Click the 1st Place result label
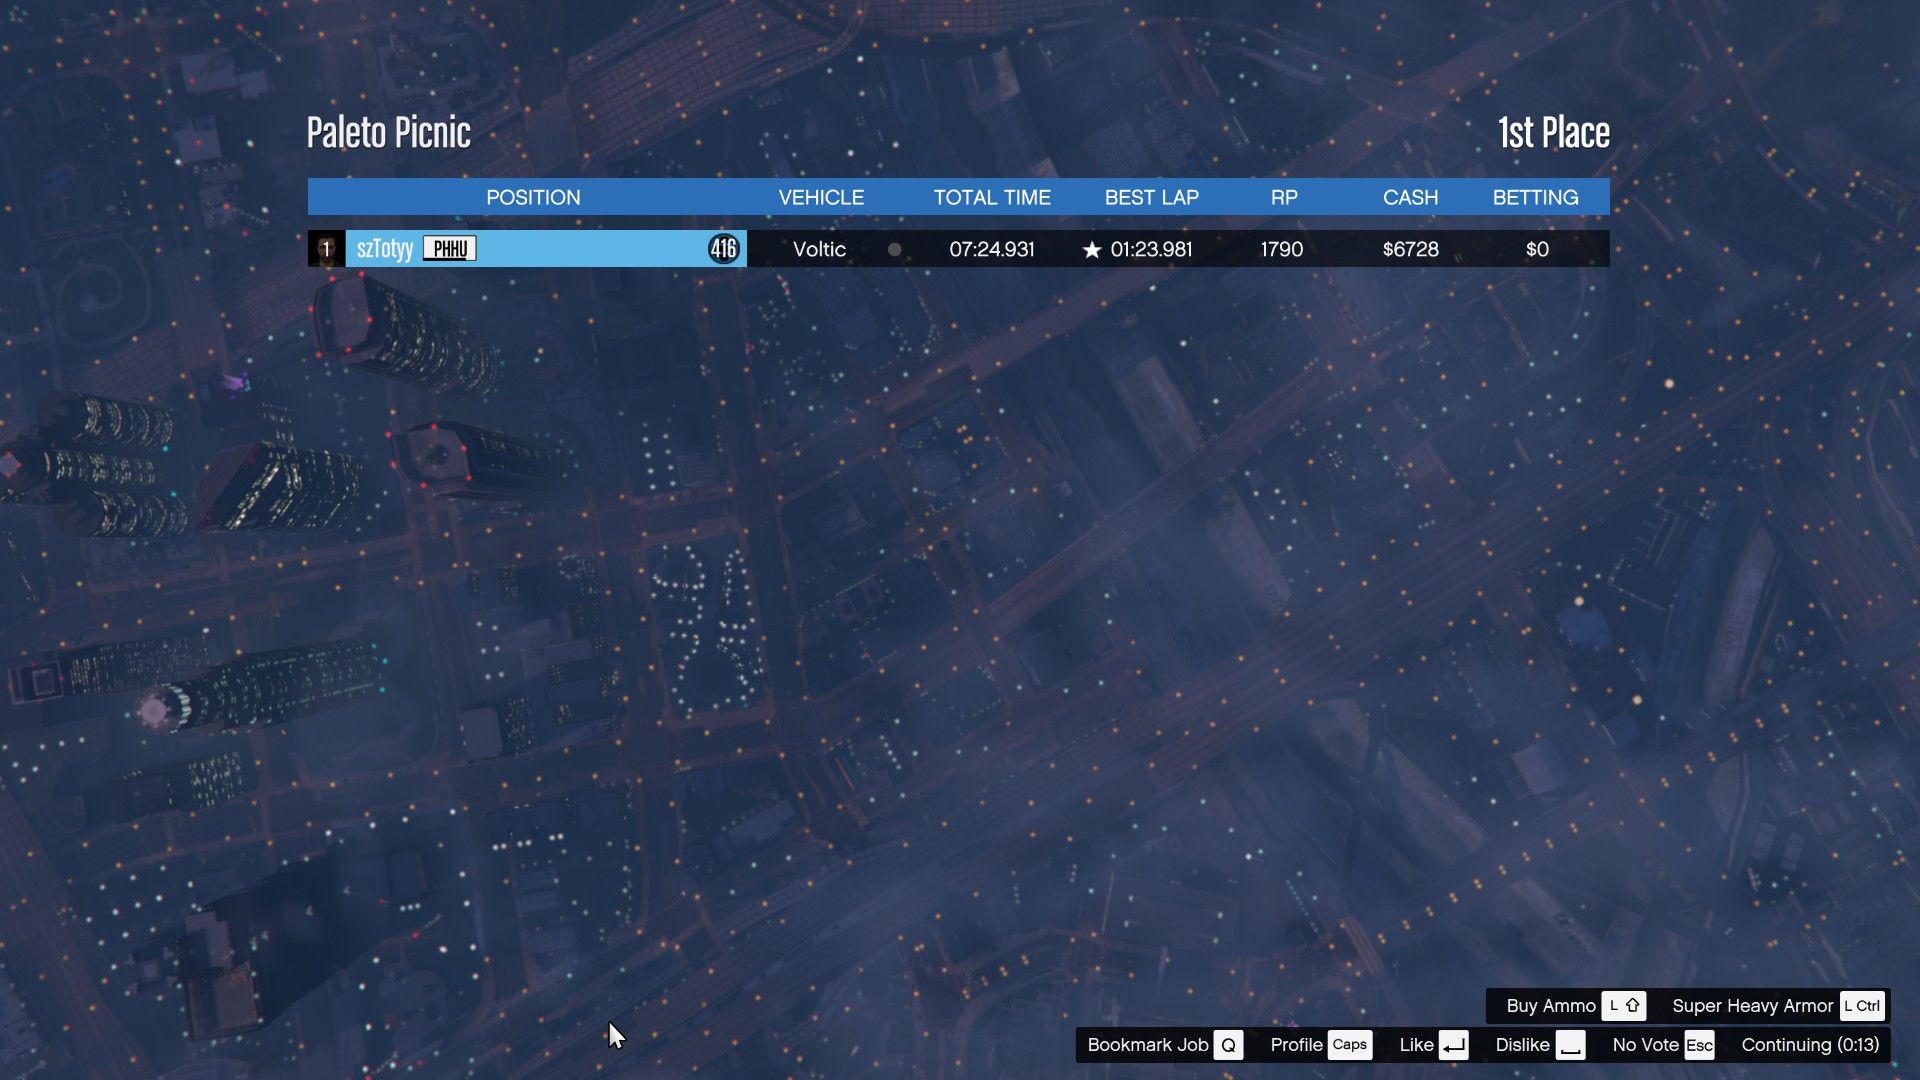The width and height of the screenshot is (1920, 1080). coord(1554,133)
